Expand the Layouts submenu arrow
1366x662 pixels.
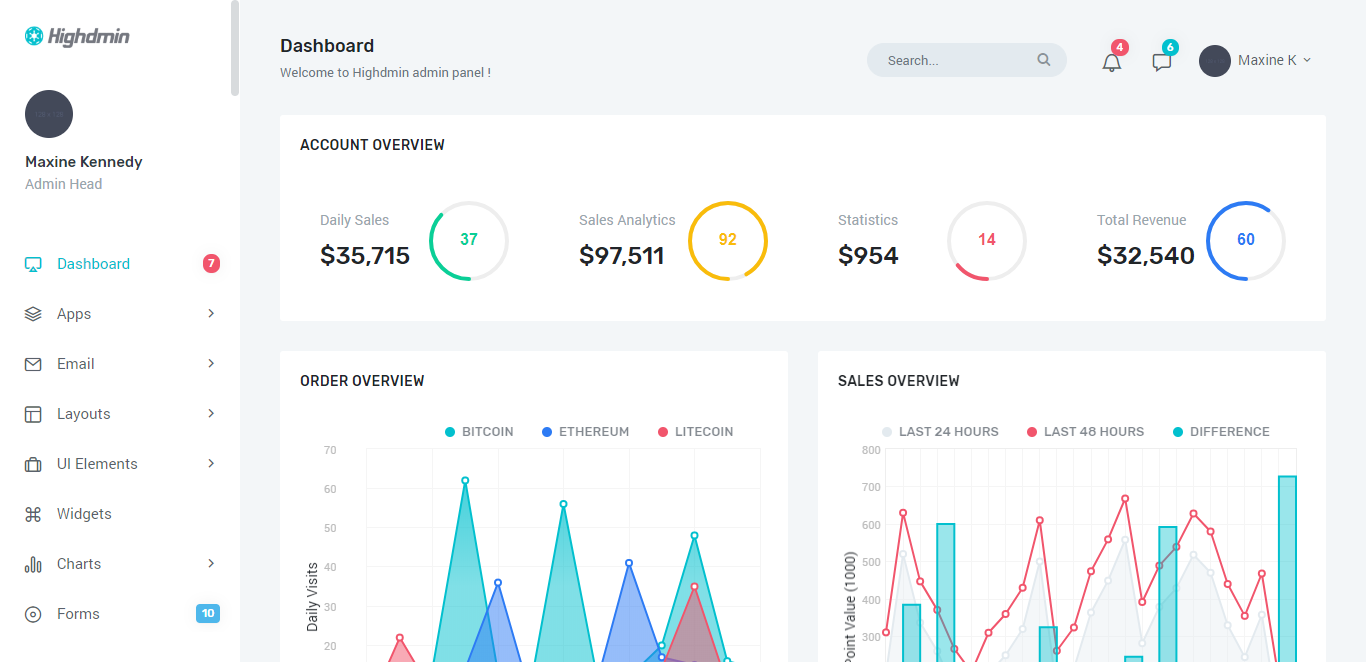point(211,414)
